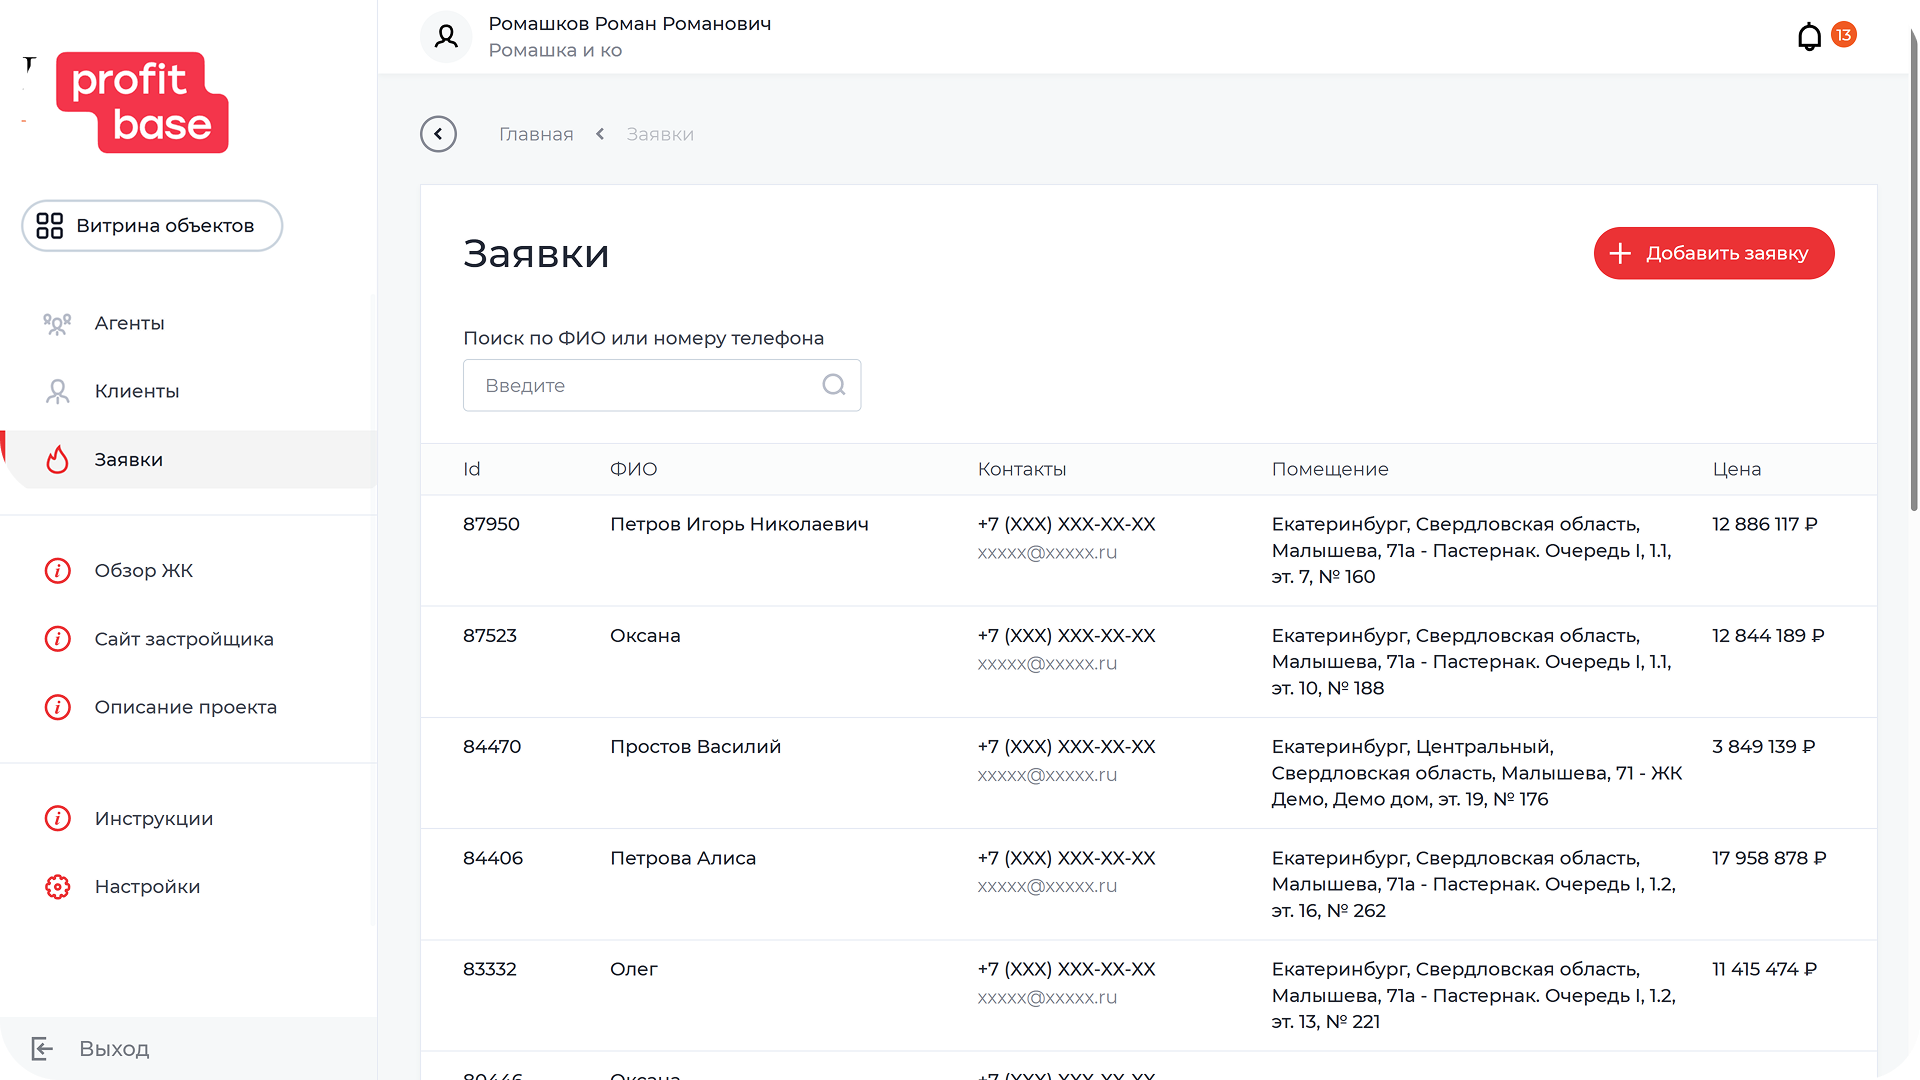The width and height of the screenshot is (1920, 1080).
Task: Open Описание проекта
Action: coord(188,707)
